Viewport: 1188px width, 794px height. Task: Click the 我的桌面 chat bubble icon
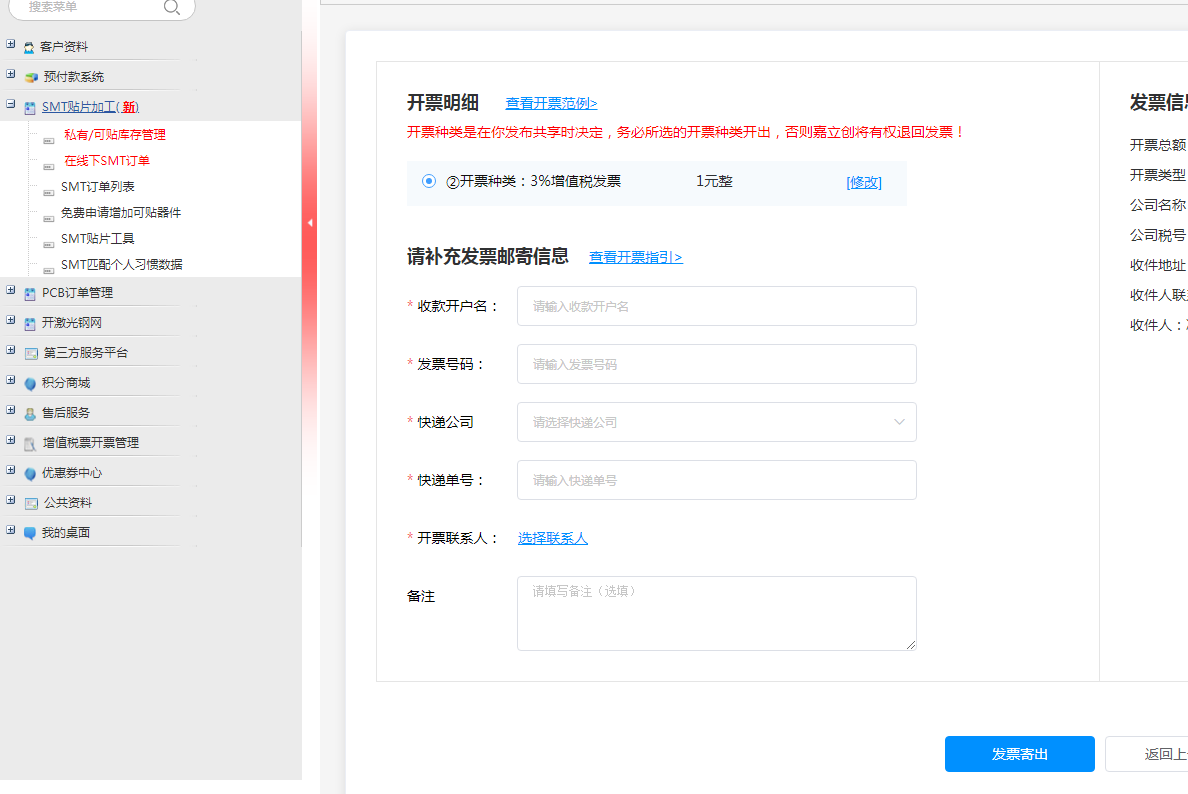(30, 533)
